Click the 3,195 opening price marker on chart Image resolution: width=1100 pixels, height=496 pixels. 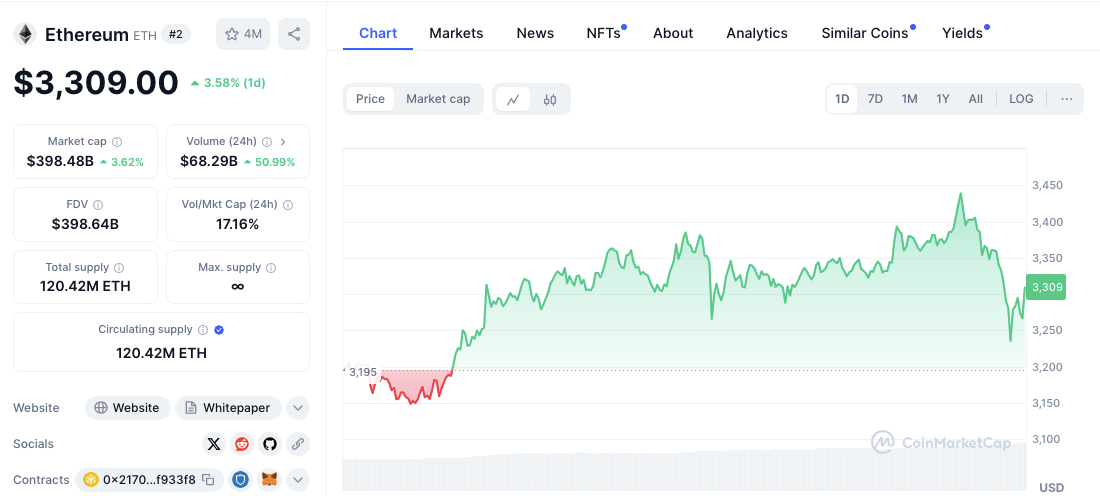pyautogui.click(x=363, y=372)
